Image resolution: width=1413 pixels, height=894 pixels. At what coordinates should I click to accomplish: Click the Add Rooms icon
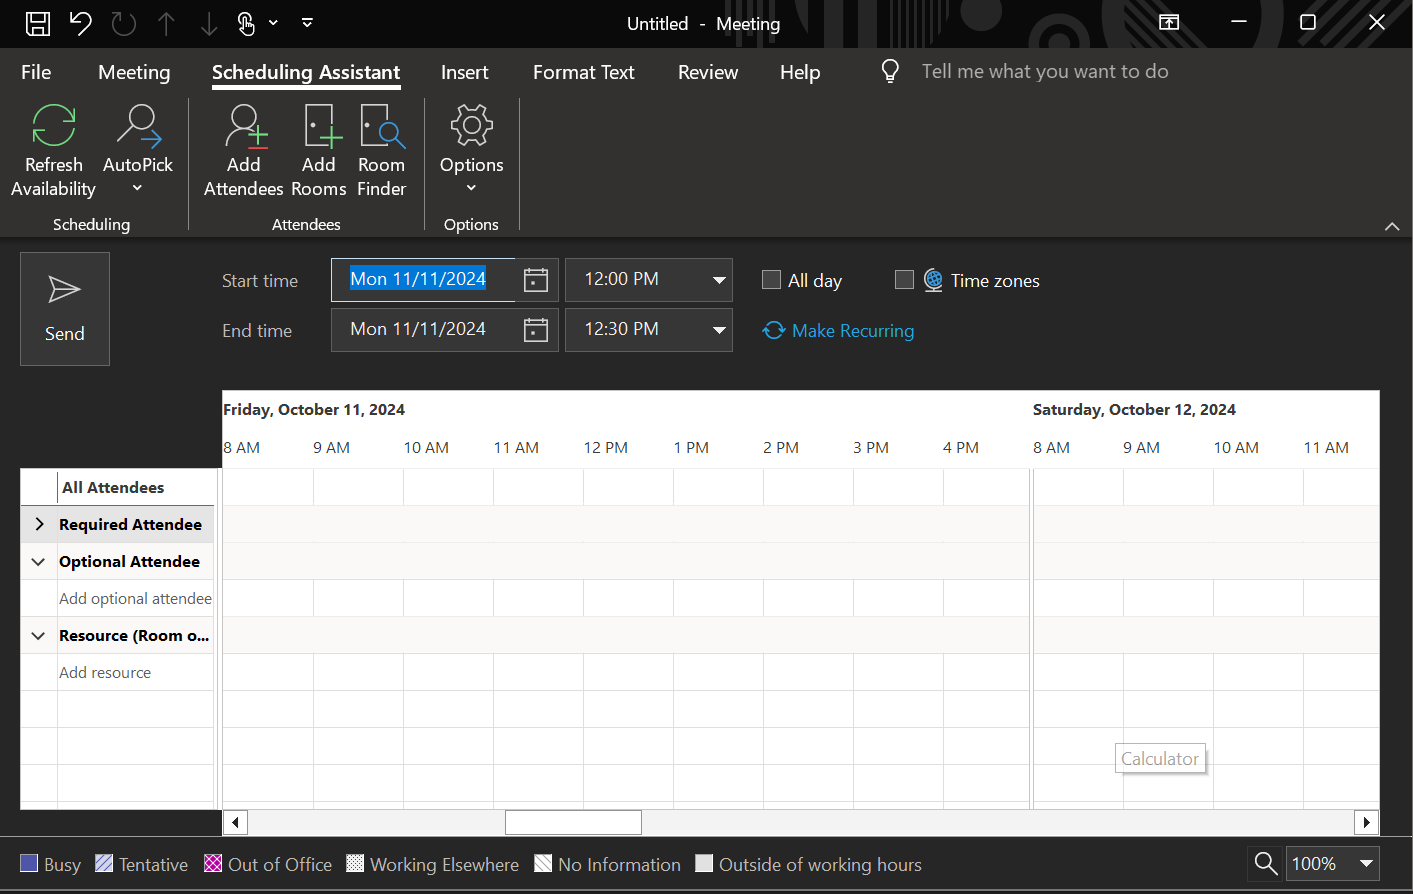(319, 127)
